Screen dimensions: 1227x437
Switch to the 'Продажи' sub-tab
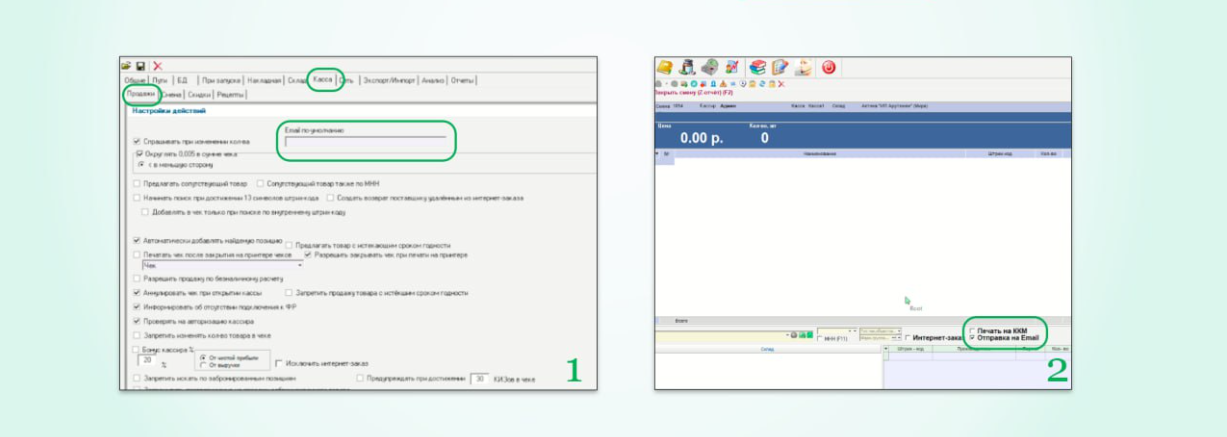[140, 94]
